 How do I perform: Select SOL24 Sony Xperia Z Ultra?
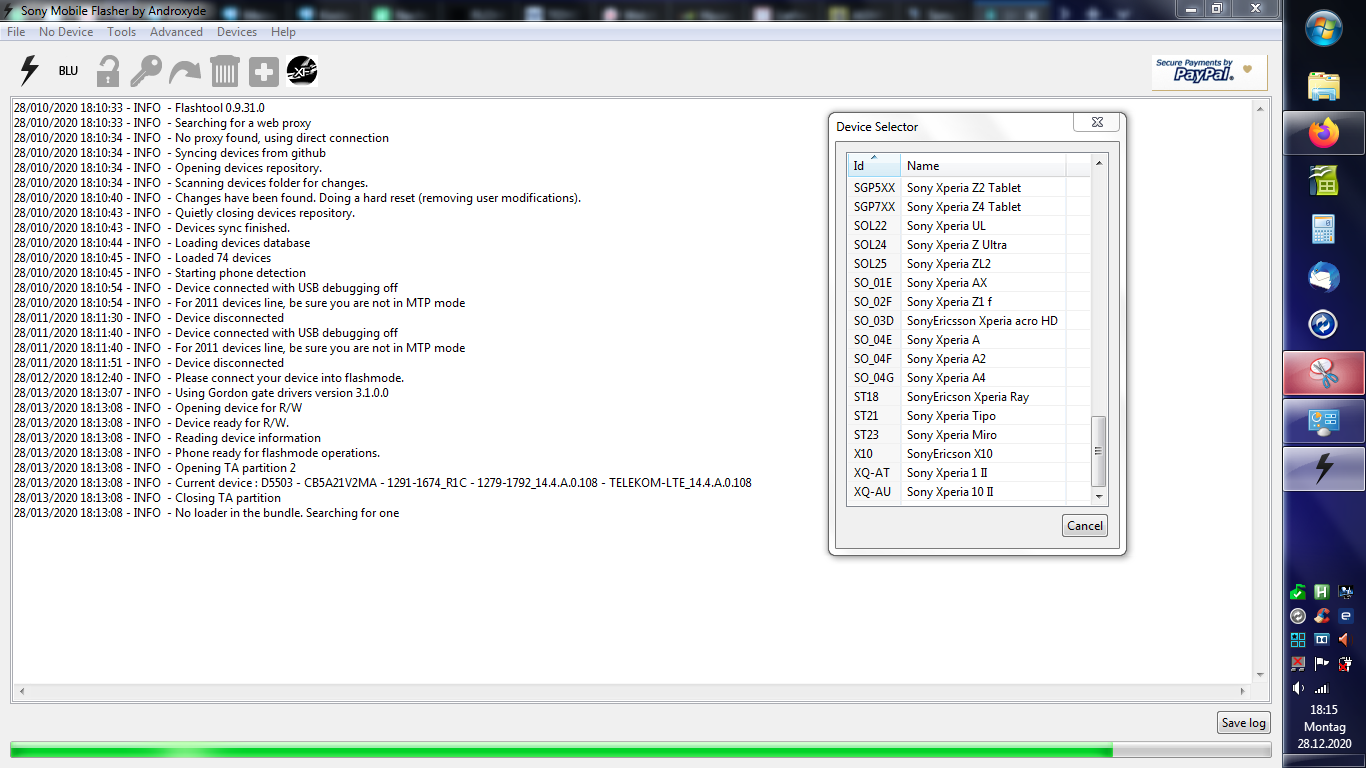[969, 244]
